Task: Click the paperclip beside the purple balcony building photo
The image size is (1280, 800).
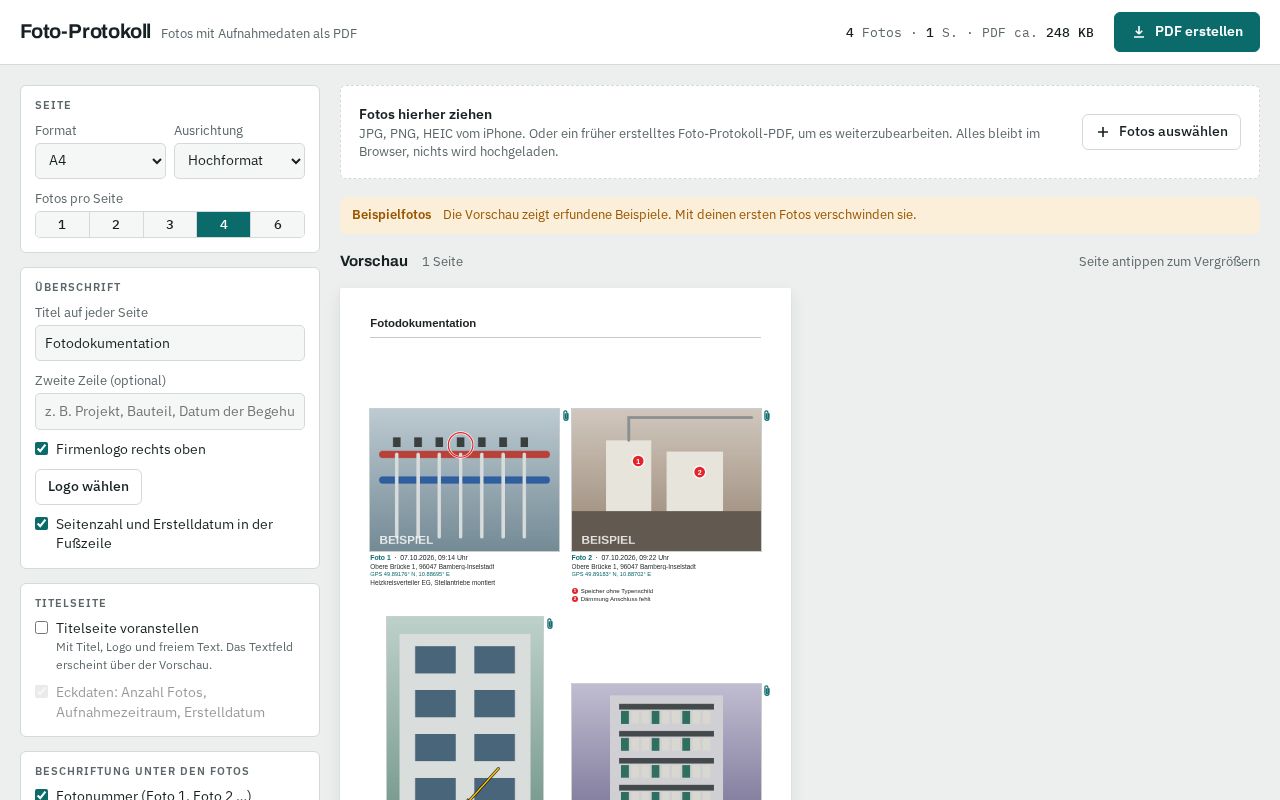Action: point(767,691)
